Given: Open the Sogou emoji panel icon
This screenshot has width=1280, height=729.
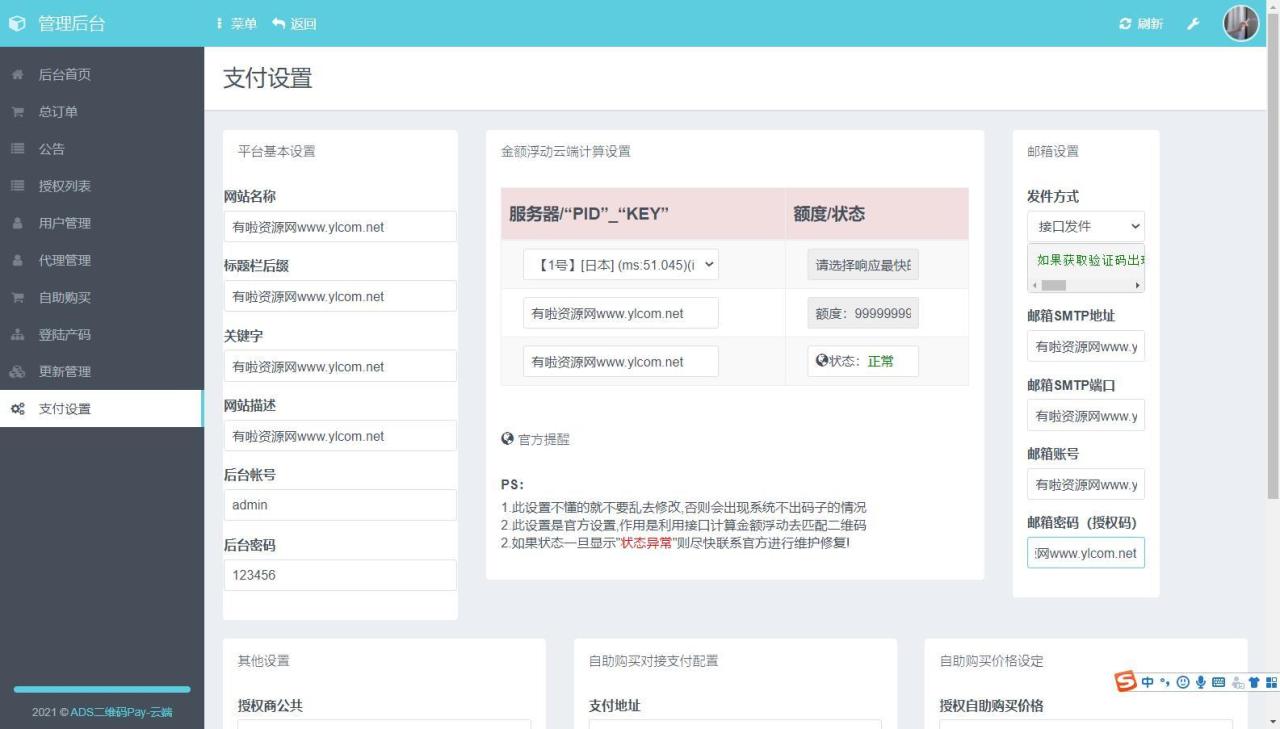Looking at the screenshot, I should click(1183, 682).
